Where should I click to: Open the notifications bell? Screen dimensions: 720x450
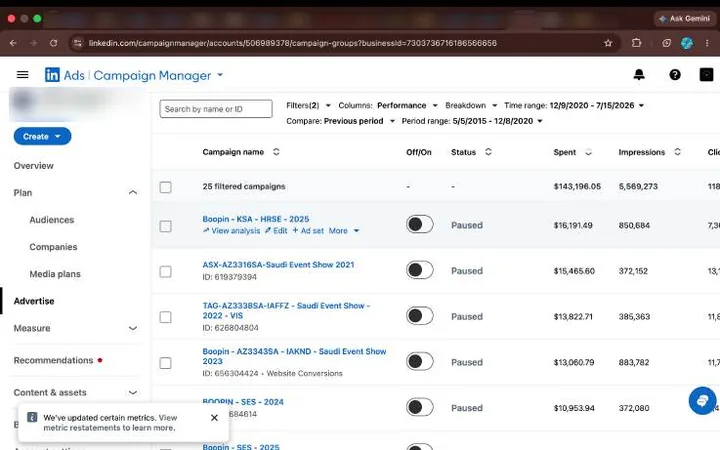pos(639,74)
